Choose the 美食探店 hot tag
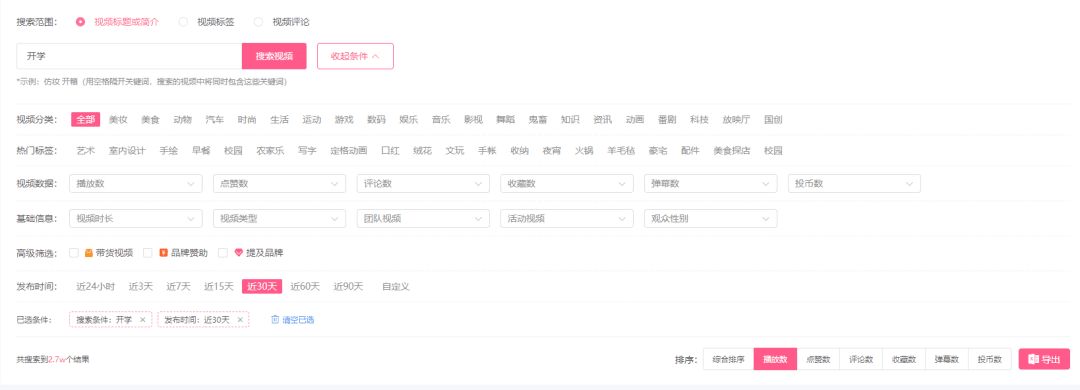The height and width of the screenshot is (390, 1080). (732, 150)
